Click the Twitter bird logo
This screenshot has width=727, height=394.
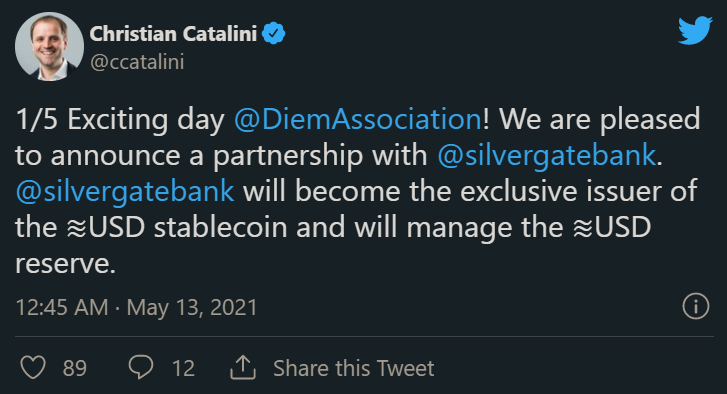[x=695, y=30]
